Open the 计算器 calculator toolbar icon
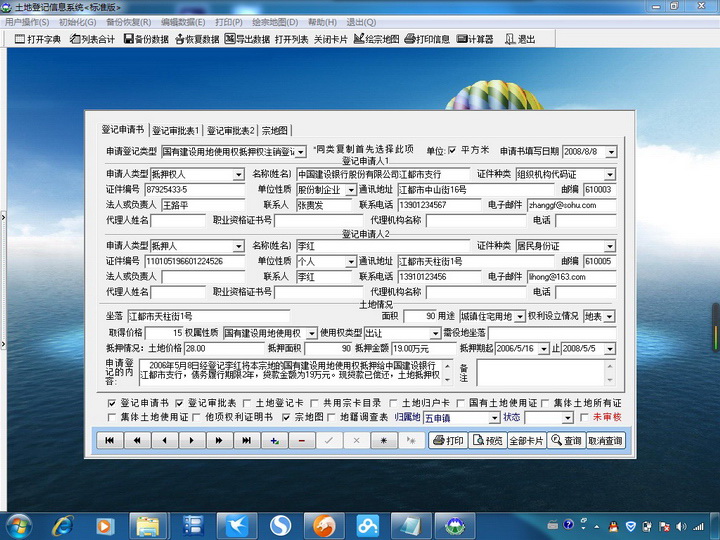This screenshot has width=720, height=540. (475, 39)
